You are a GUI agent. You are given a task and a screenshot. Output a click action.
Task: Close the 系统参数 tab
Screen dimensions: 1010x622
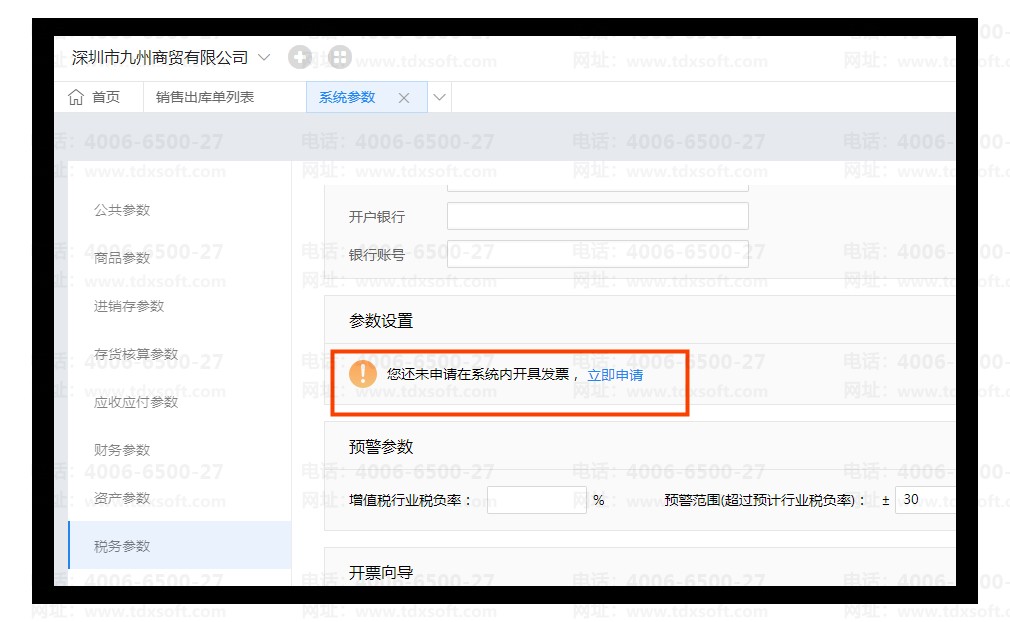404,98
